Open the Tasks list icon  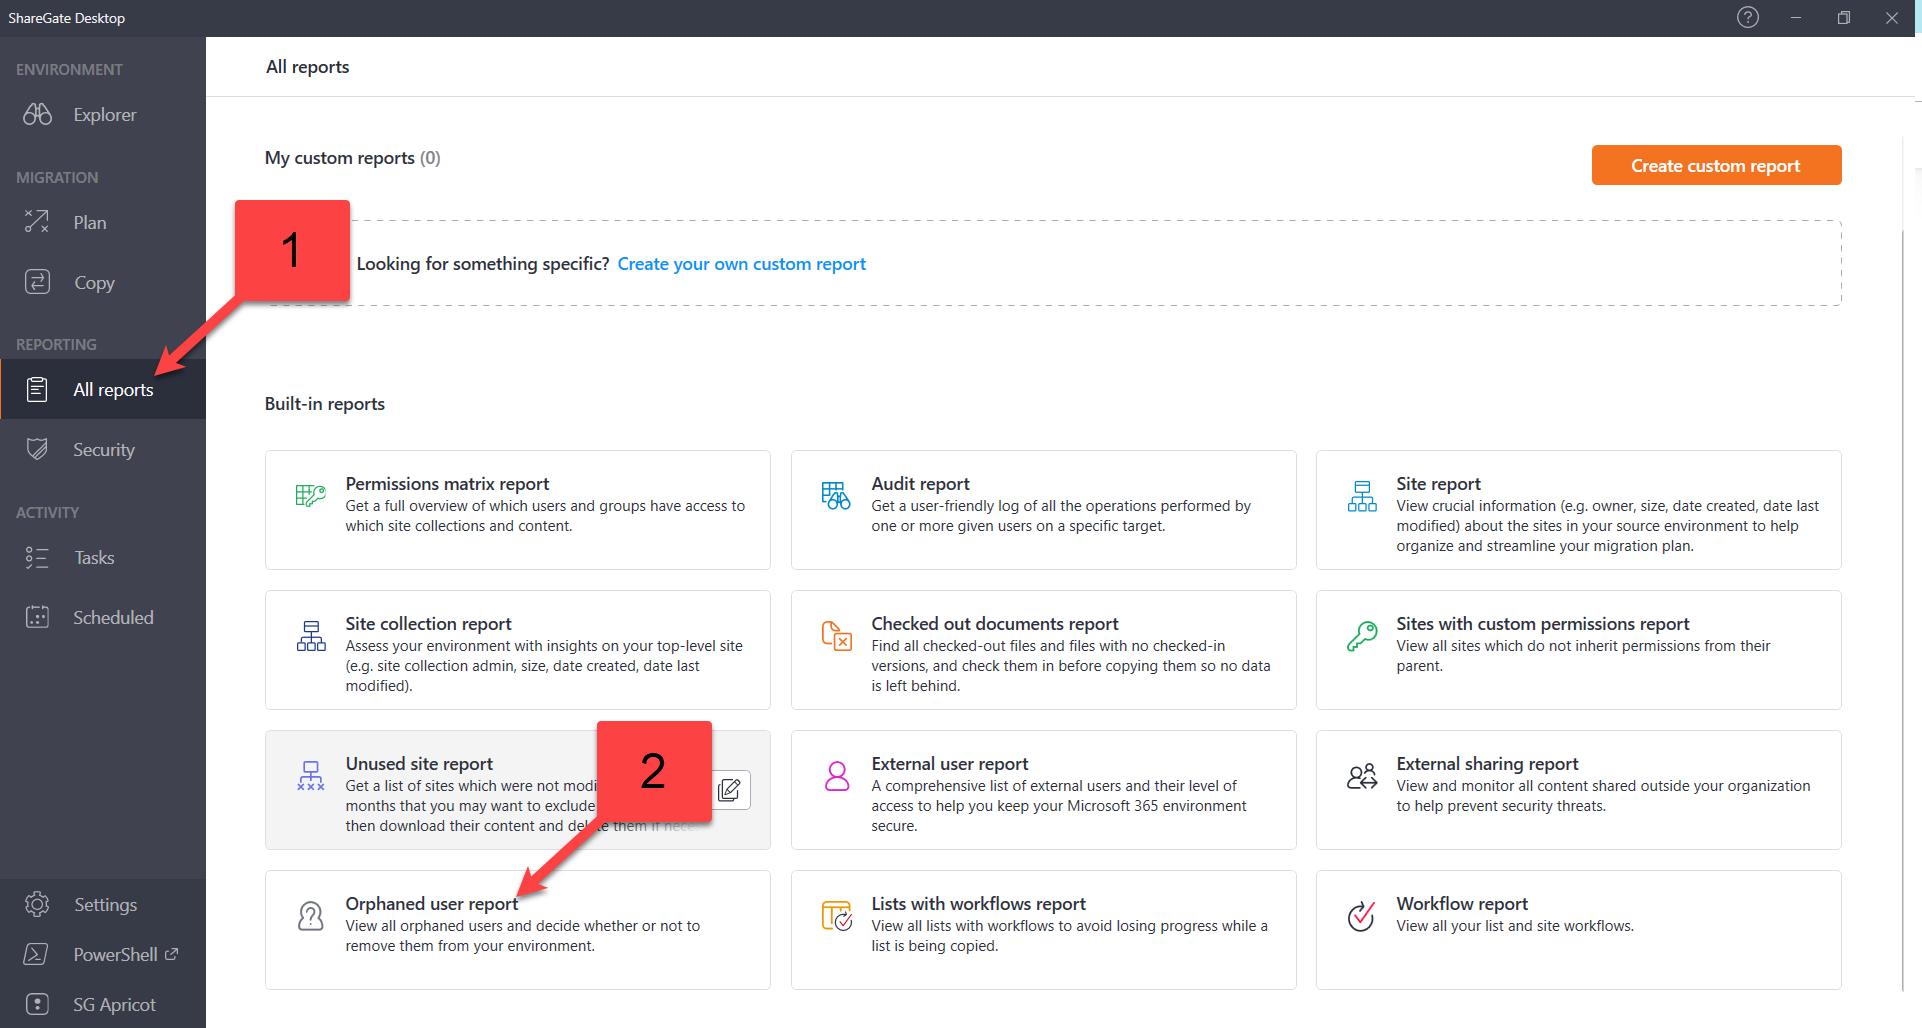tap(38, 558)
